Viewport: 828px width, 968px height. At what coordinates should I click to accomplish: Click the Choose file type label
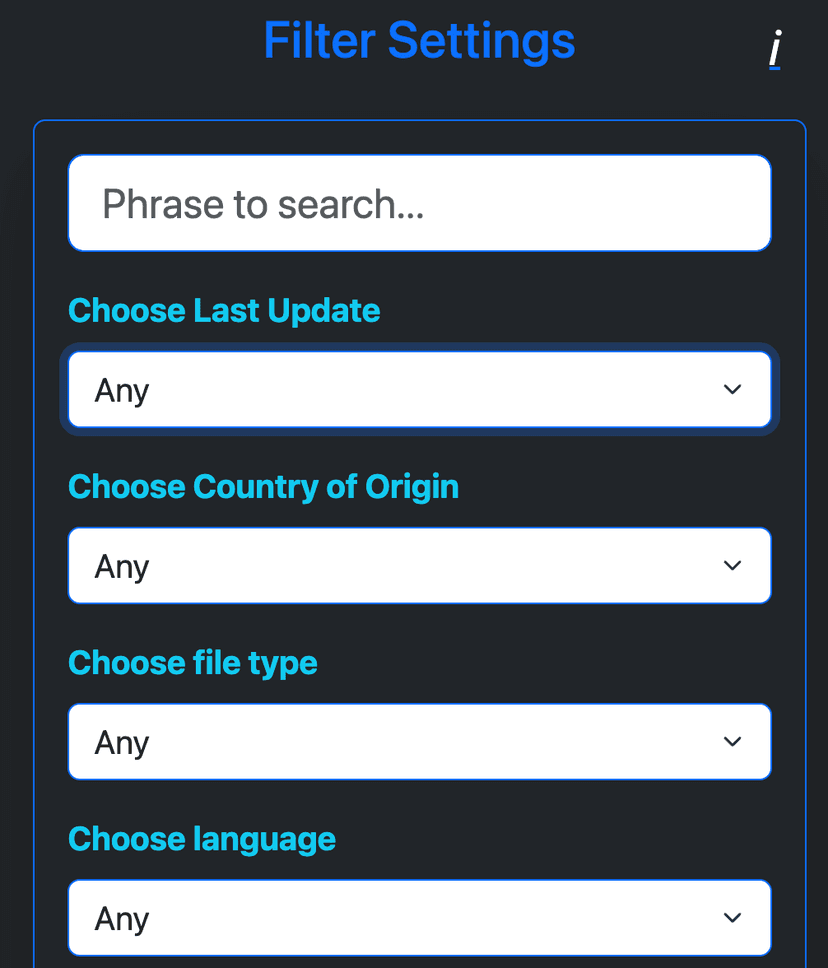pyautogui.click(x=192, y=663)
